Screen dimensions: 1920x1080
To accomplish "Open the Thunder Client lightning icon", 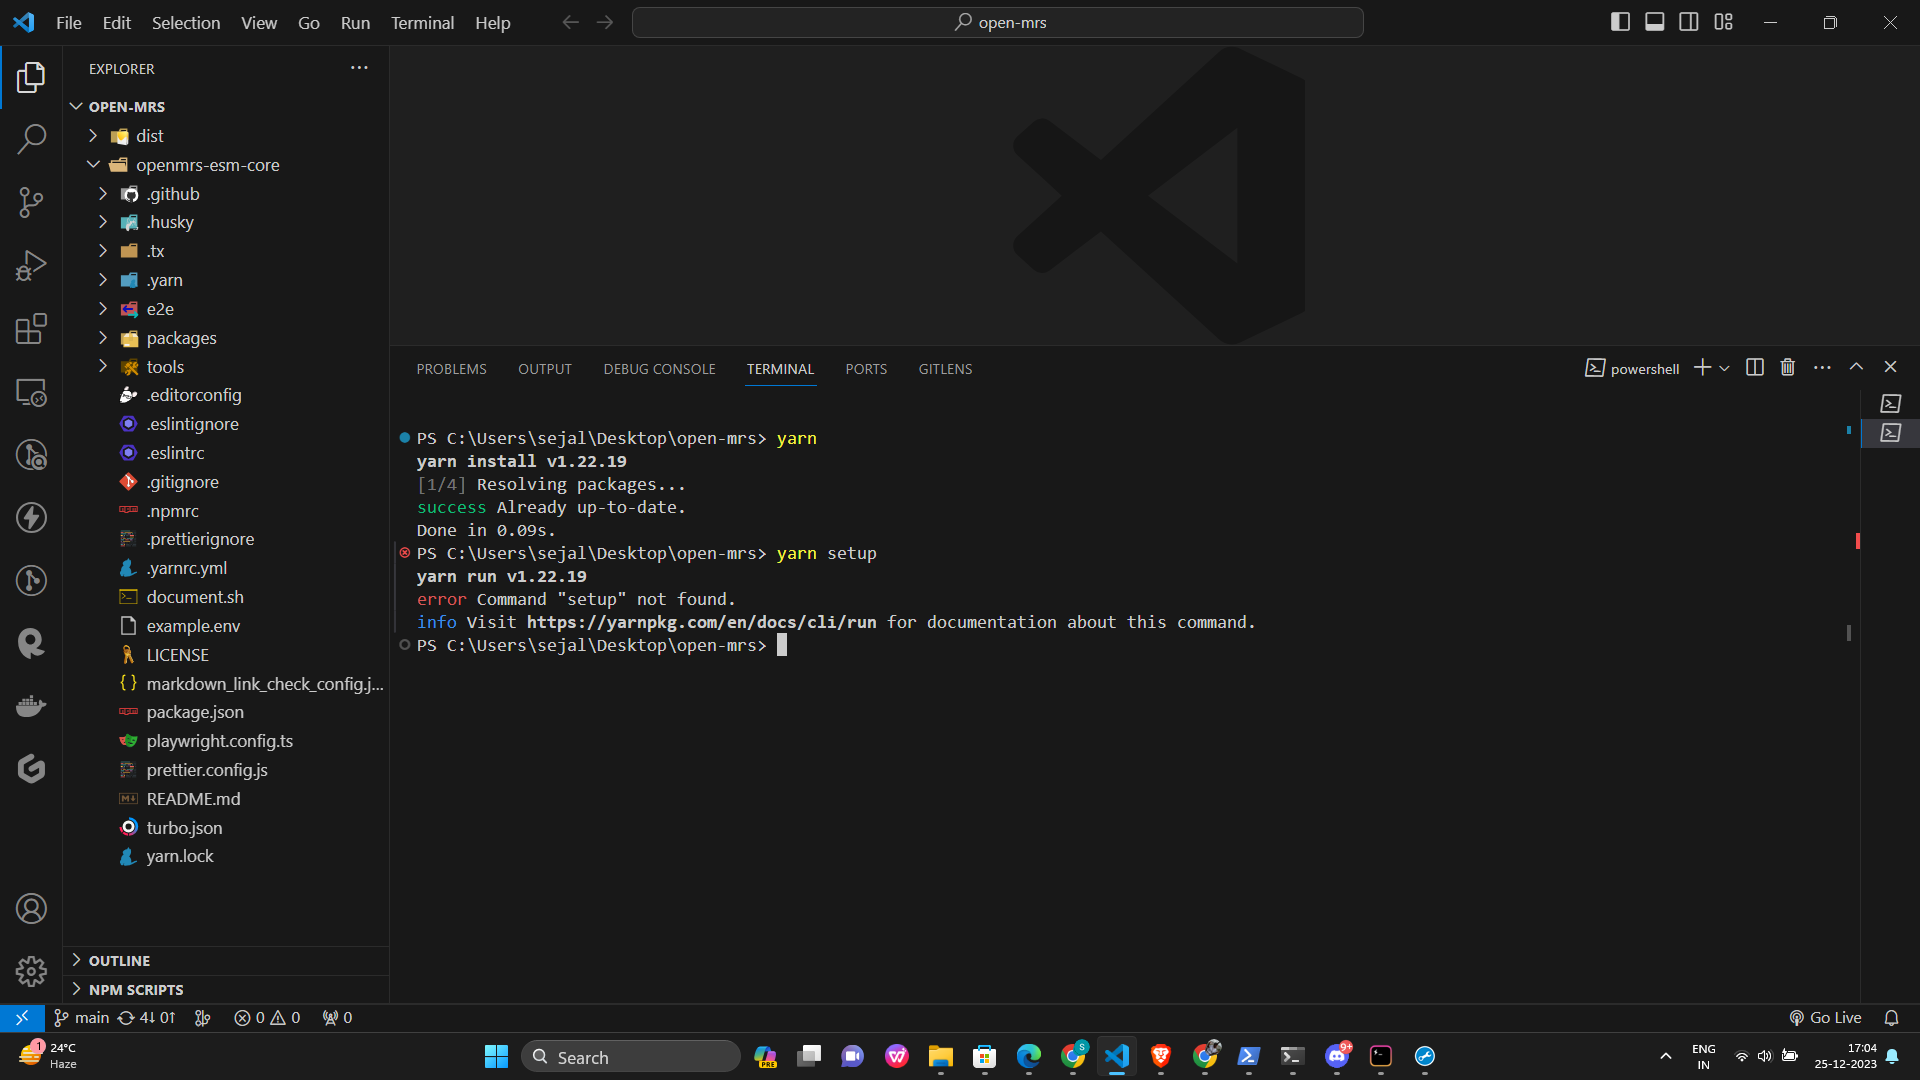I will pos(31,518).
